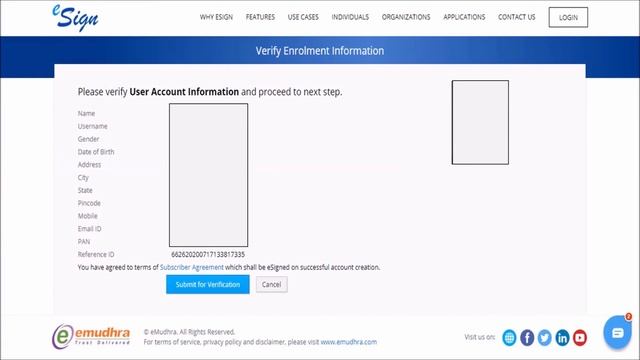The height and width of the screenshot is (360, 640).
Task: Click the Username field label
Action: pos(92,126)
